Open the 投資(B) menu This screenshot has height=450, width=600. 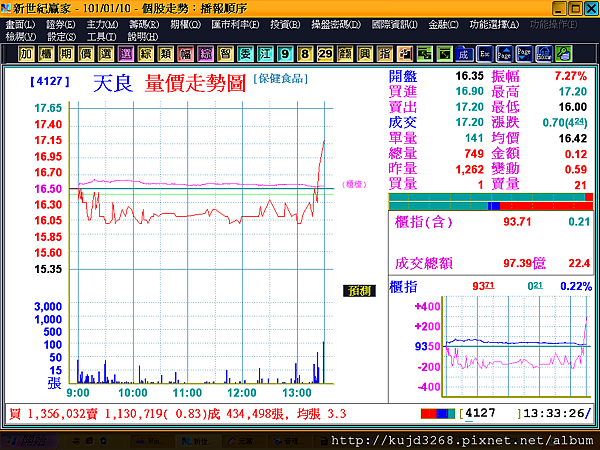[285, 25]
